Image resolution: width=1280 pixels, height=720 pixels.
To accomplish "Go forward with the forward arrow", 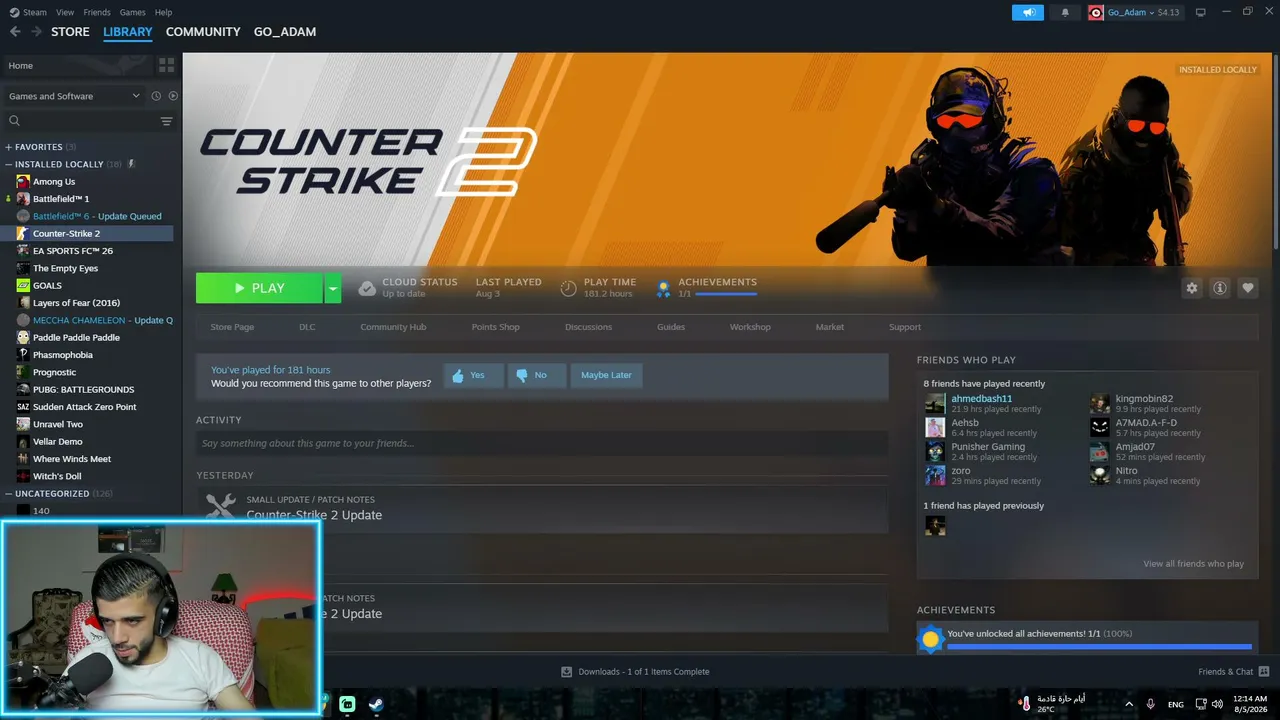I will [37, 32].
